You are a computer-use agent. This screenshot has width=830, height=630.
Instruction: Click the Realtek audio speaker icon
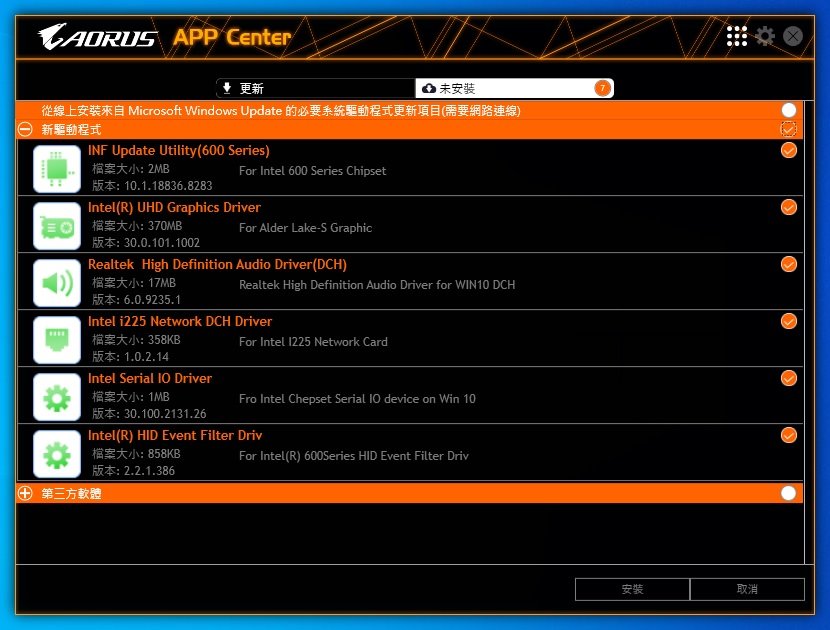[57, 283]
